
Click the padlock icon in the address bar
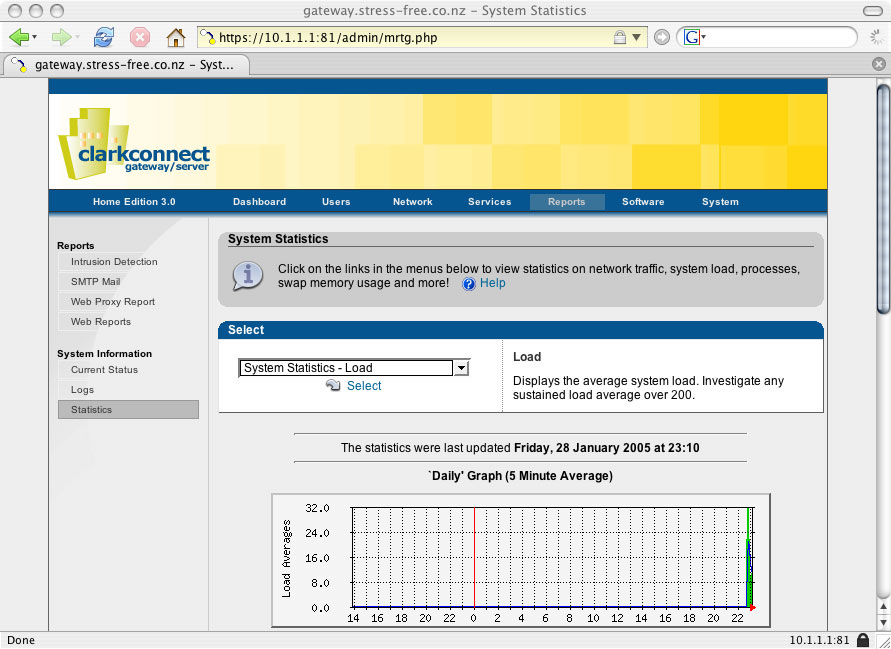[x=619, y=38]
